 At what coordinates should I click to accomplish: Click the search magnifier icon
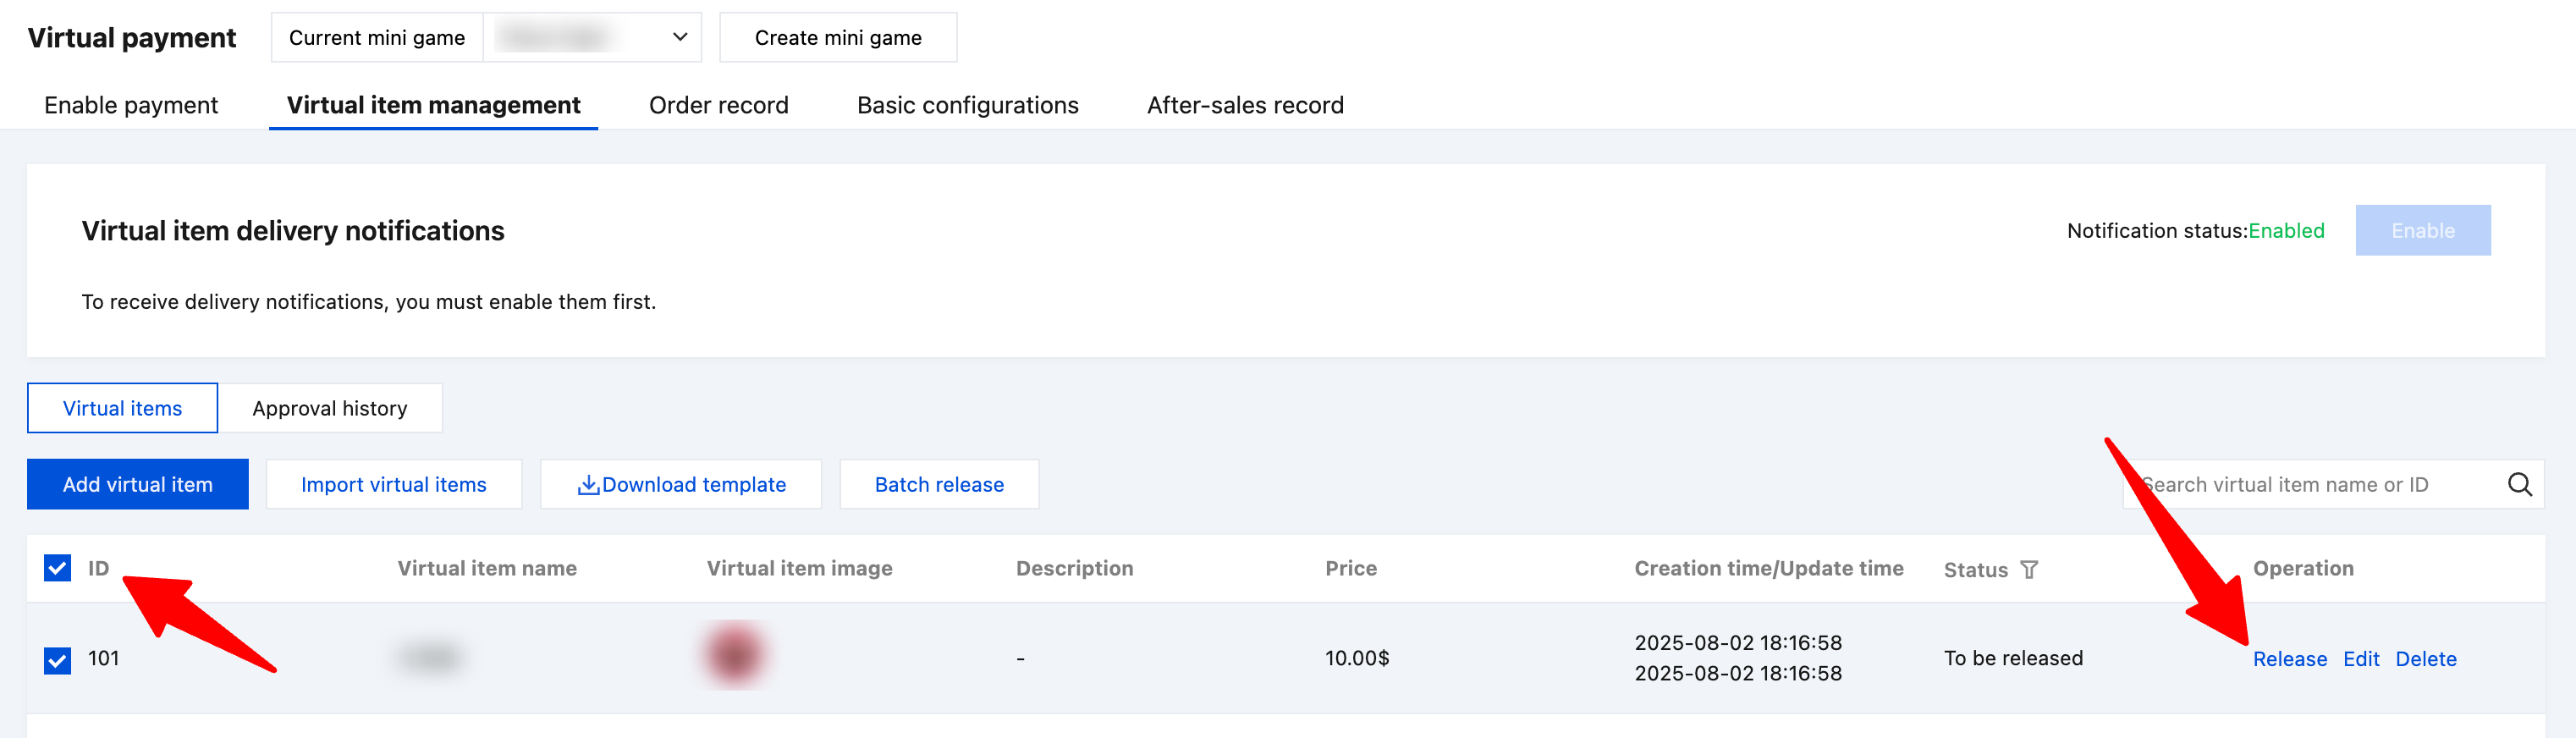[x=2519, y=485]
